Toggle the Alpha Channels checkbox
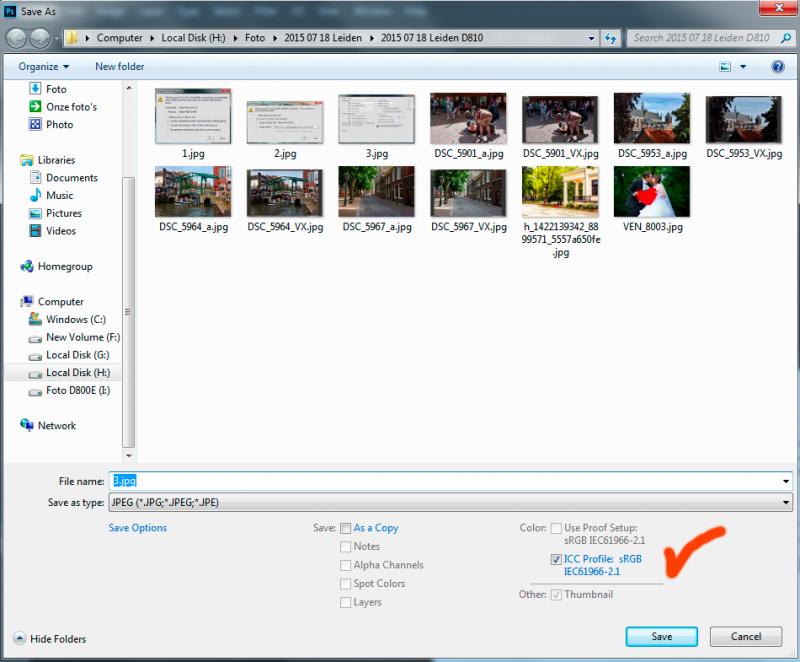The width and height of the screenshot is (800, 662). [345, 565]
